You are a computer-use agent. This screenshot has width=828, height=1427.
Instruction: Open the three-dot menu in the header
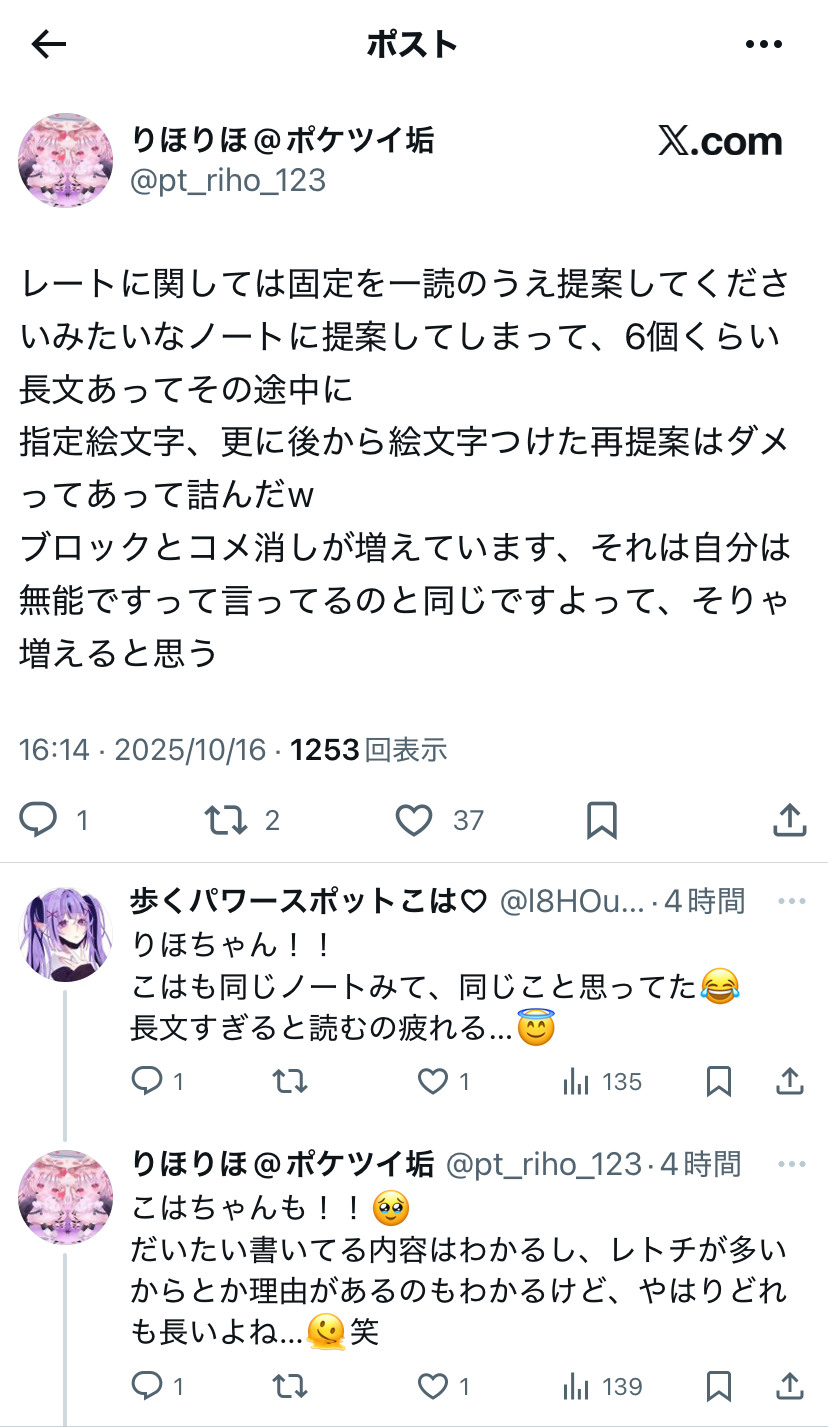(x=764, y=44)
